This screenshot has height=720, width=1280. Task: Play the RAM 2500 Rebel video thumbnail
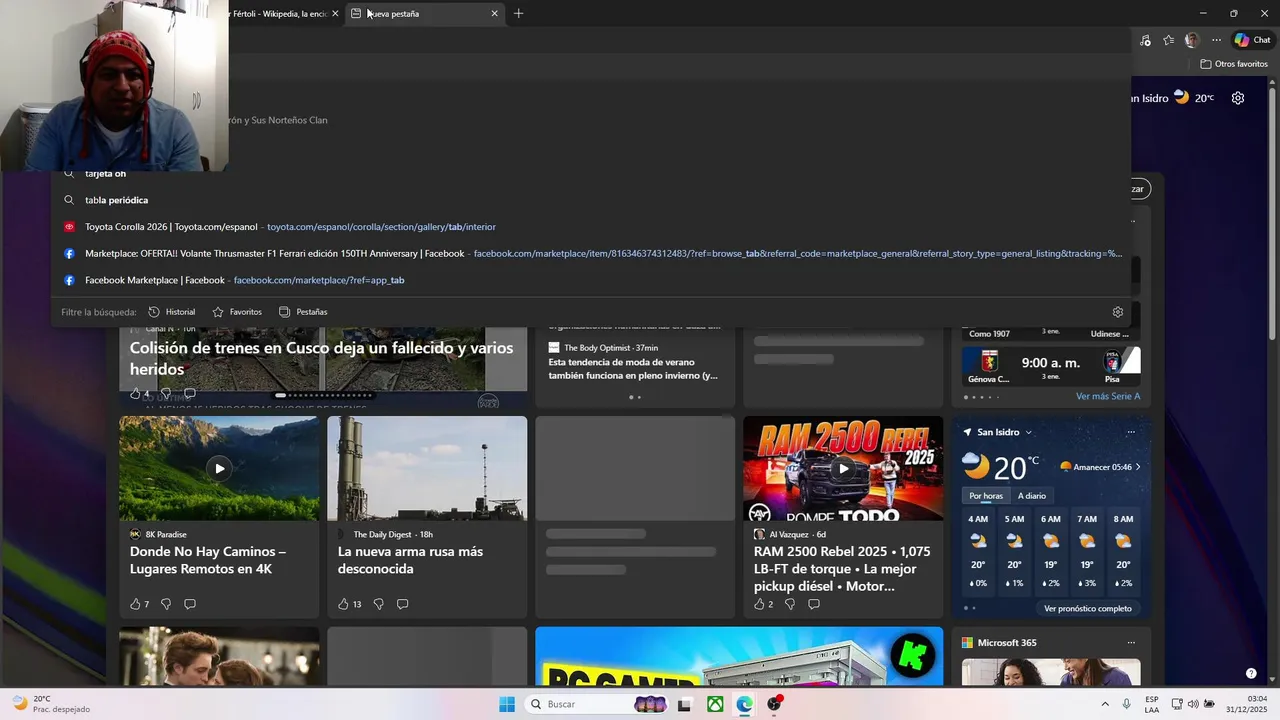pyautogui.click(x=843, y=468)
